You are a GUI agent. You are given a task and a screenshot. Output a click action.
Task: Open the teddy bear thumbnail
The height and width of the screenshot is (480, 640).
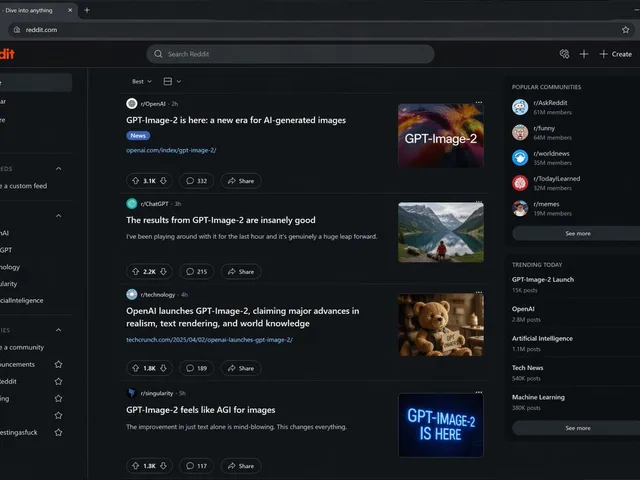pos(441,324)
